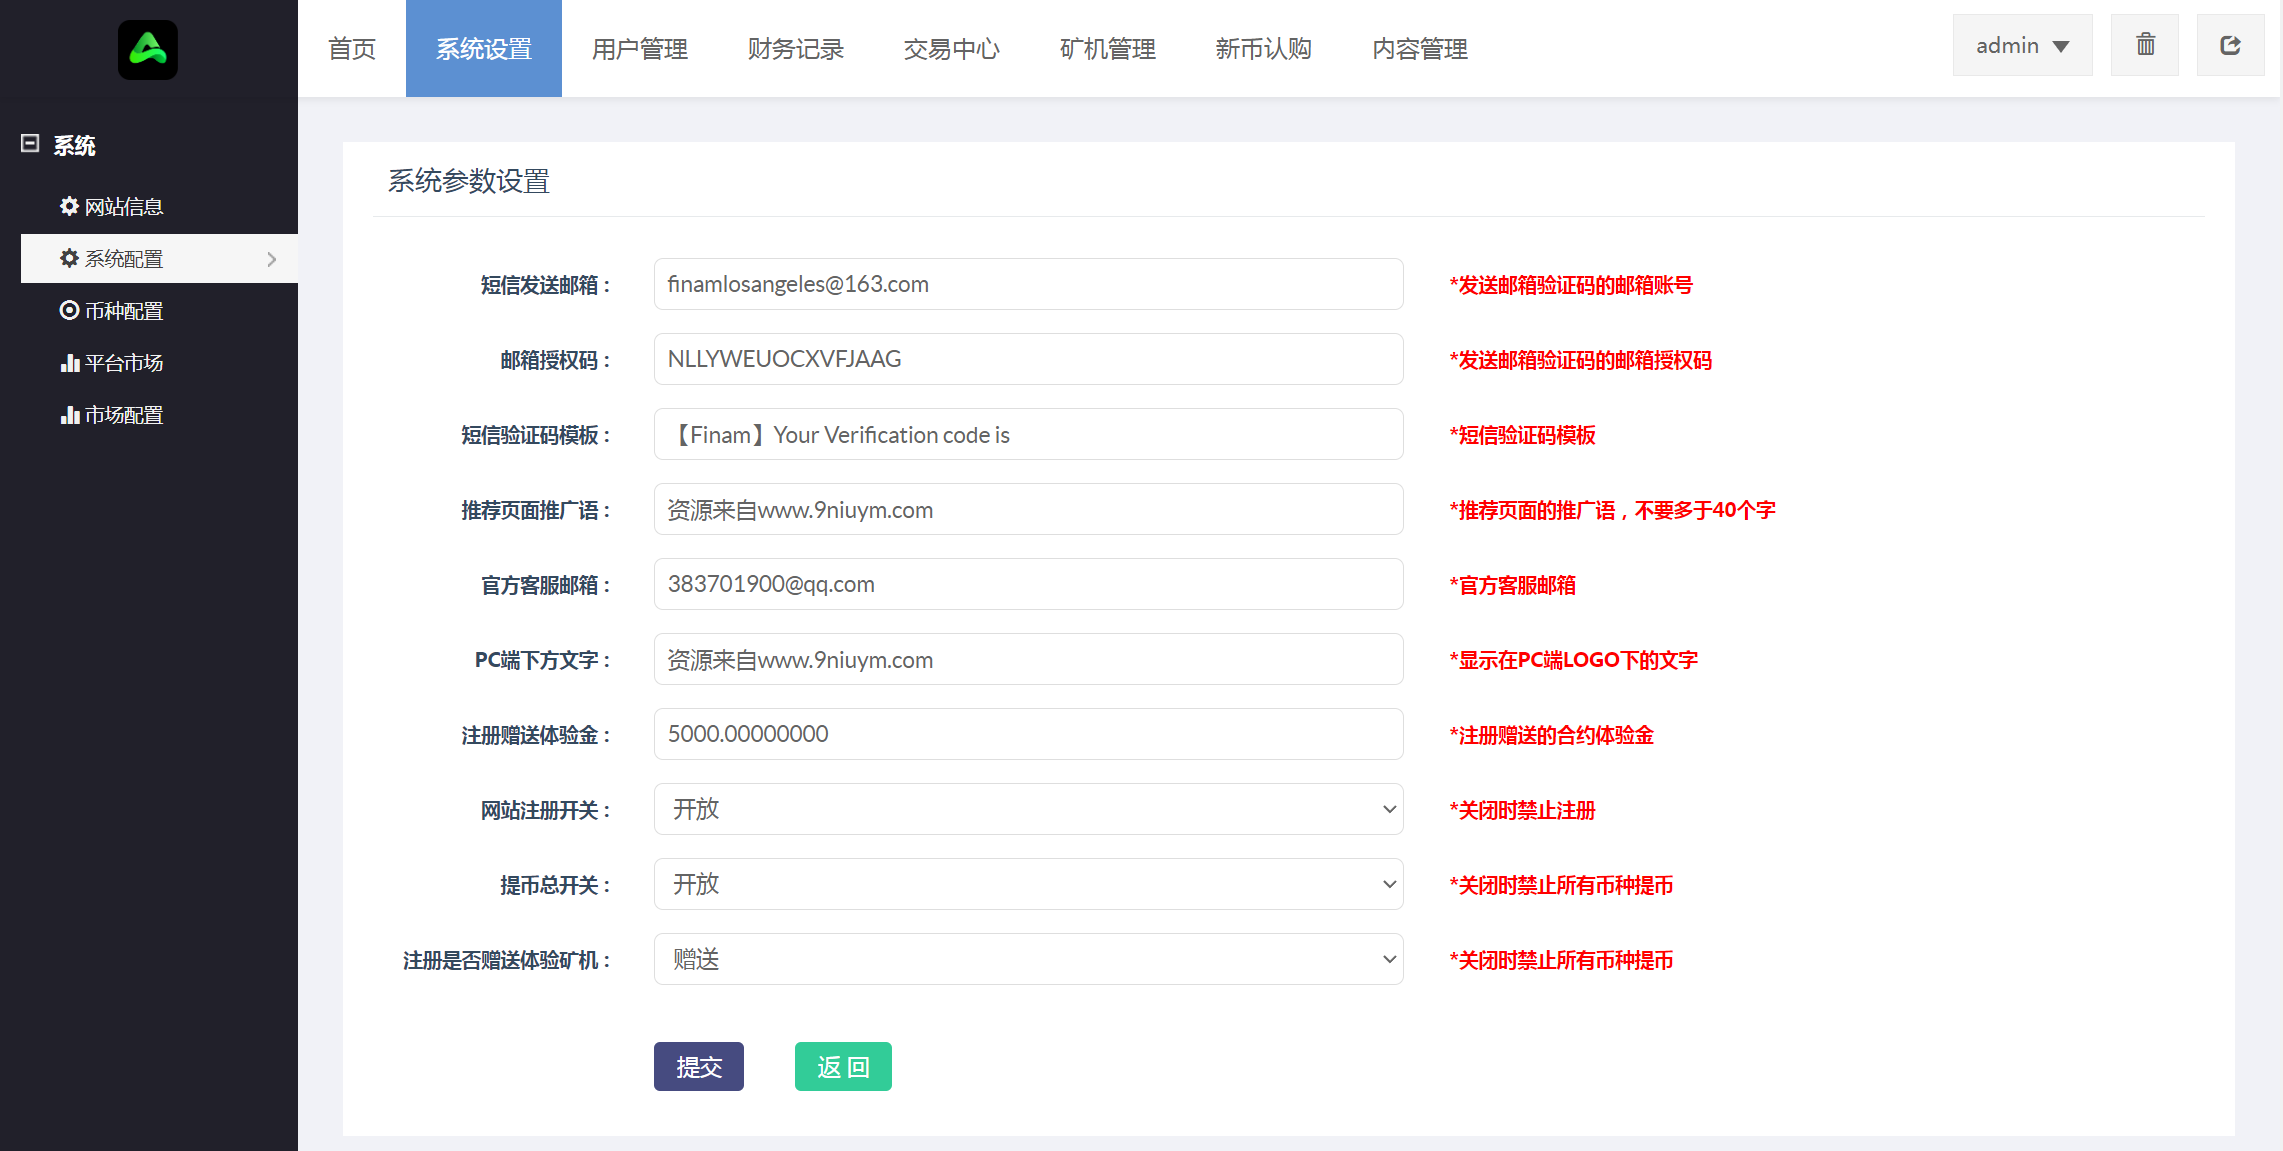This screenshot has height=1151, width=2283.
Task: Go to the 财务记录 tab
Action: click(x=795, y=48)
